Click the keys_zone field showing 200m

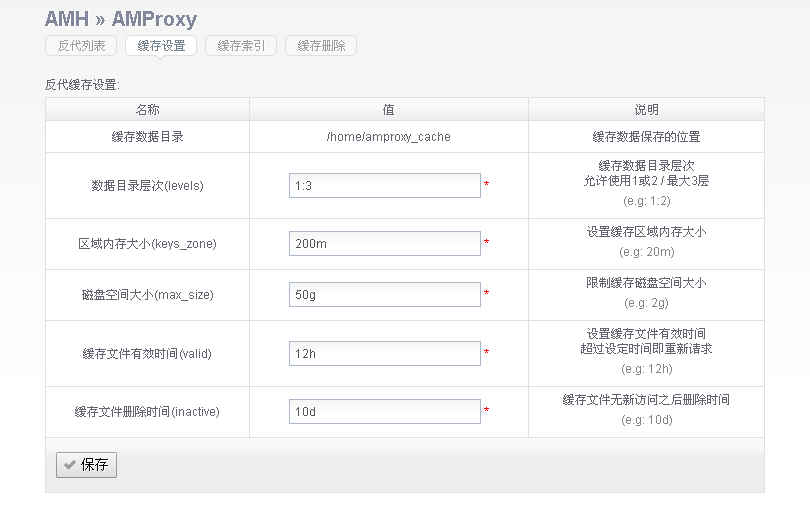[385, 244]
